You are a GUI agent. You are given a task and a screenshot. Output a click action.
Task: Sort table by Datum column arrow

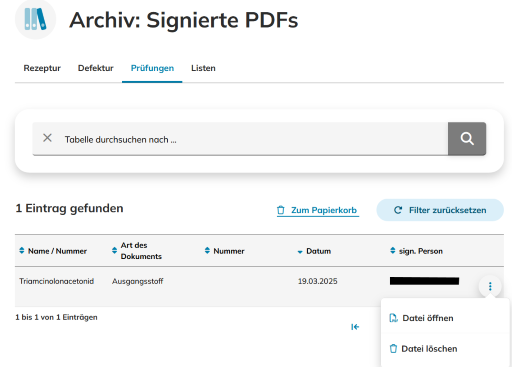coord(300,252)
